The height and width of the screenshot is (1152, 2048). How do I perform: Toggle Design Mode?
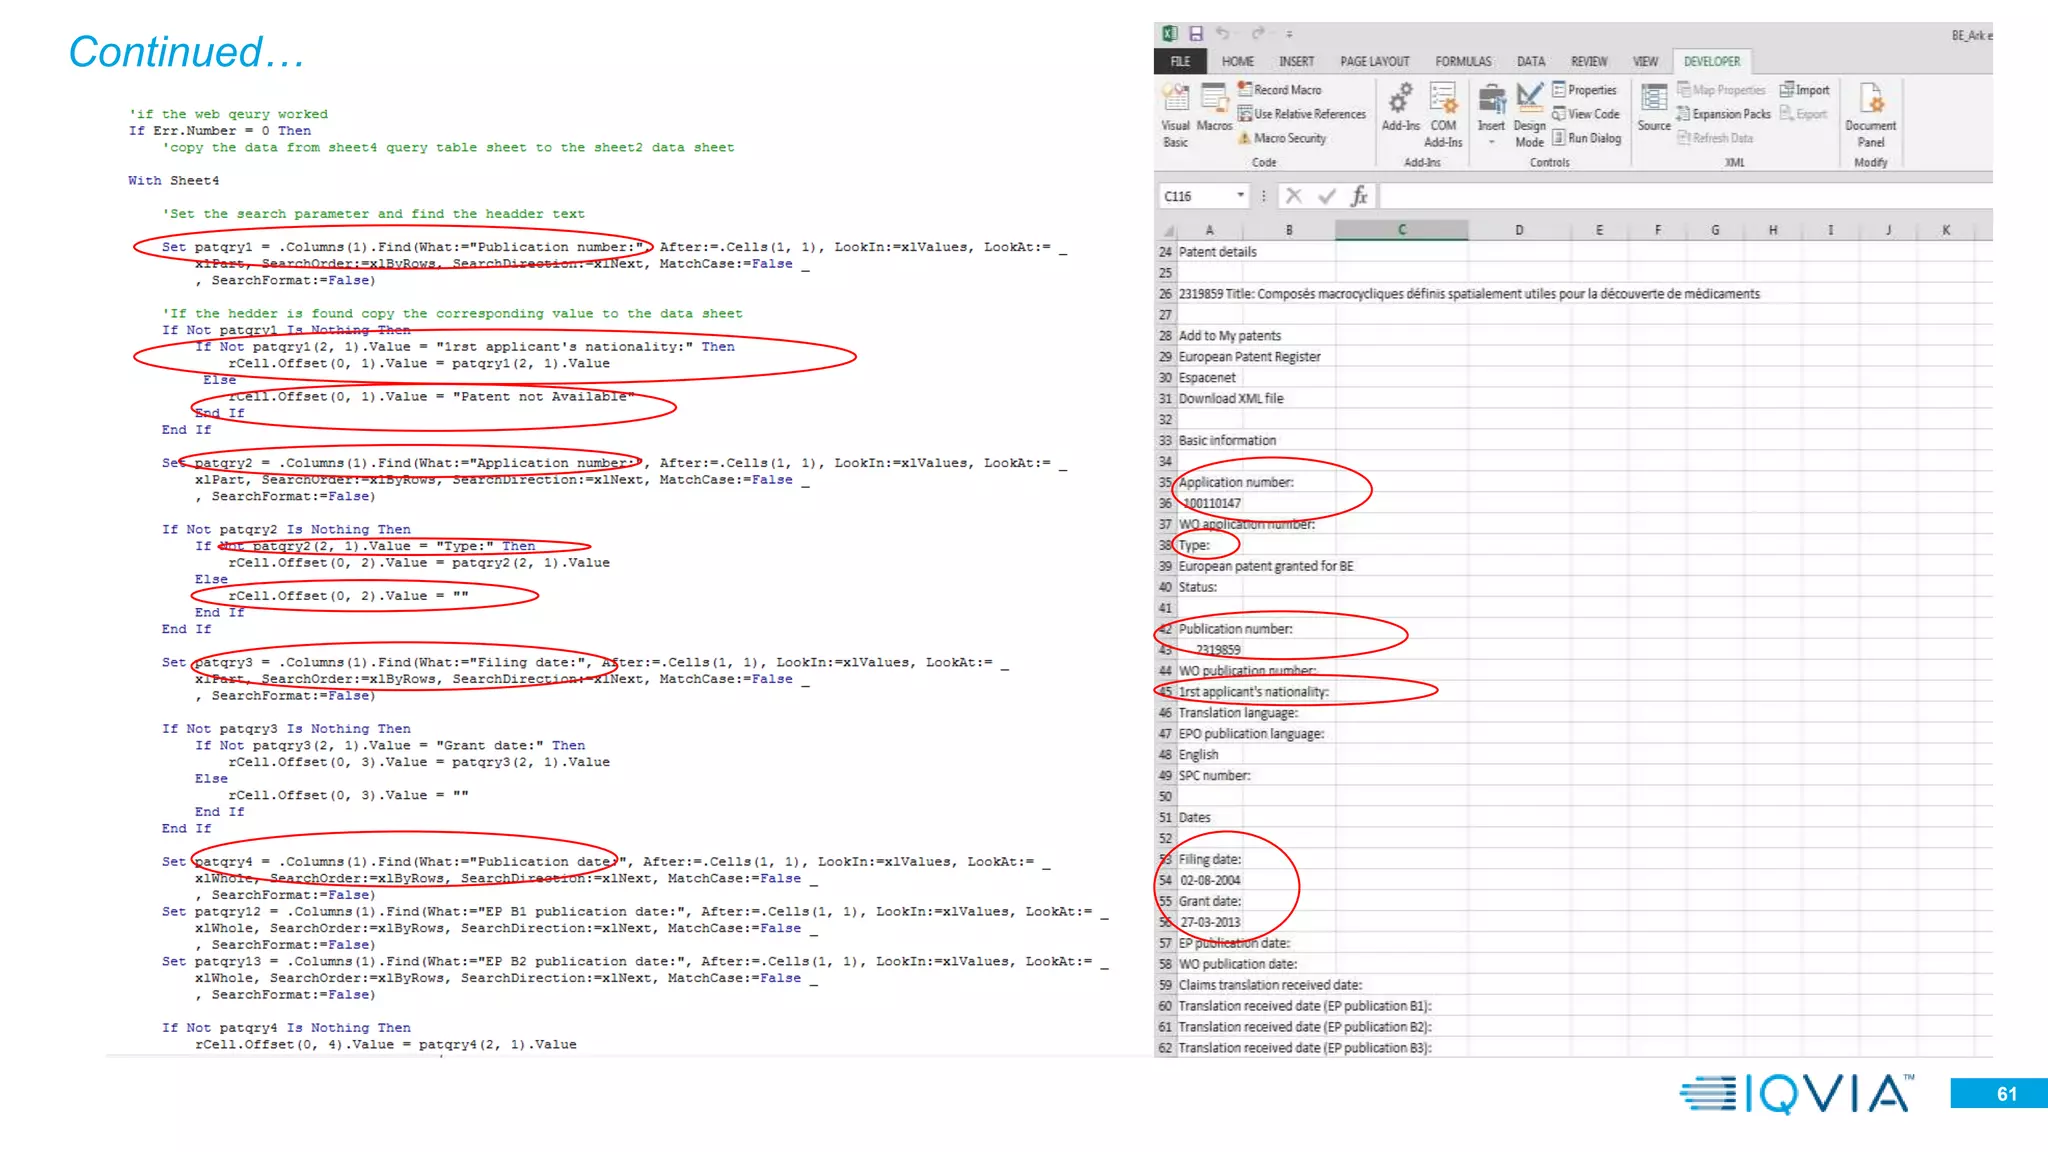[x=1529, y=112]
